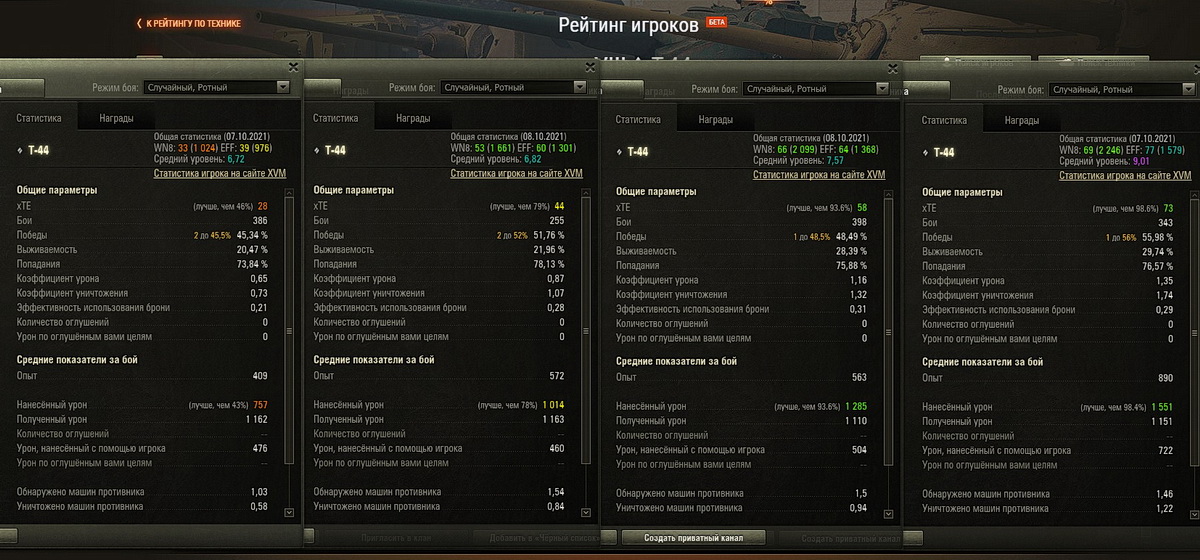
Task: Click the scroll-down arrow in the second statistics panel
Action: 587,513
